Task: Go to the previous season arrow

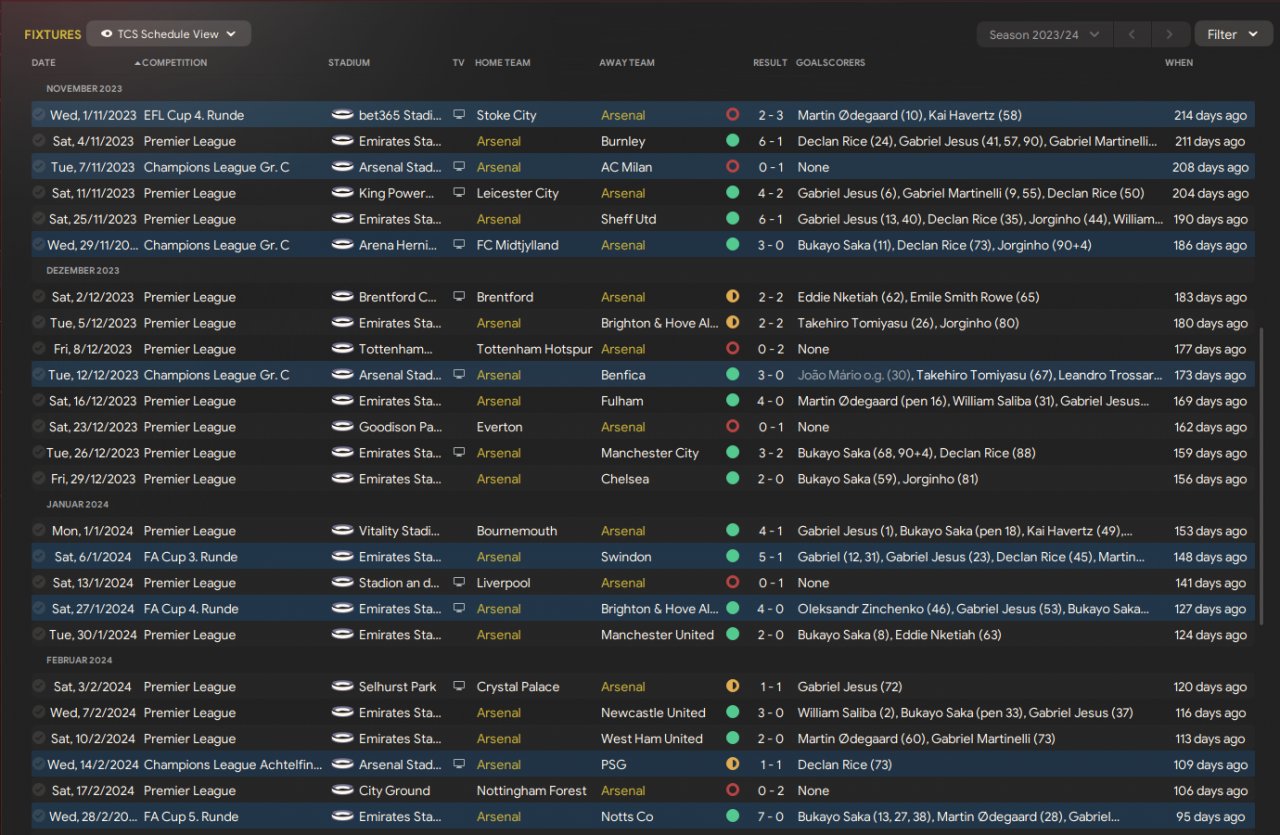Action: [x=1131, y=34]
